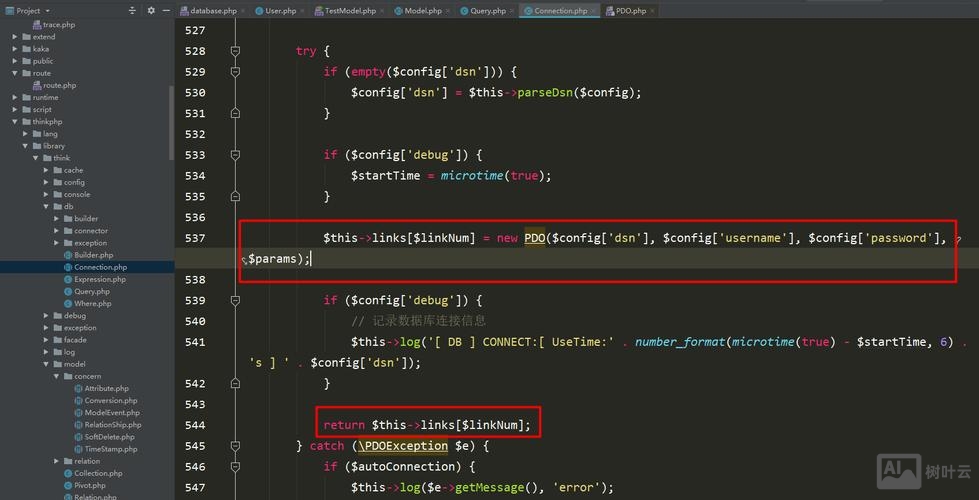Screen dimensions: 979x500
Task: Open Conversion.php in concern folder
Action: click(x=106, y=401)
